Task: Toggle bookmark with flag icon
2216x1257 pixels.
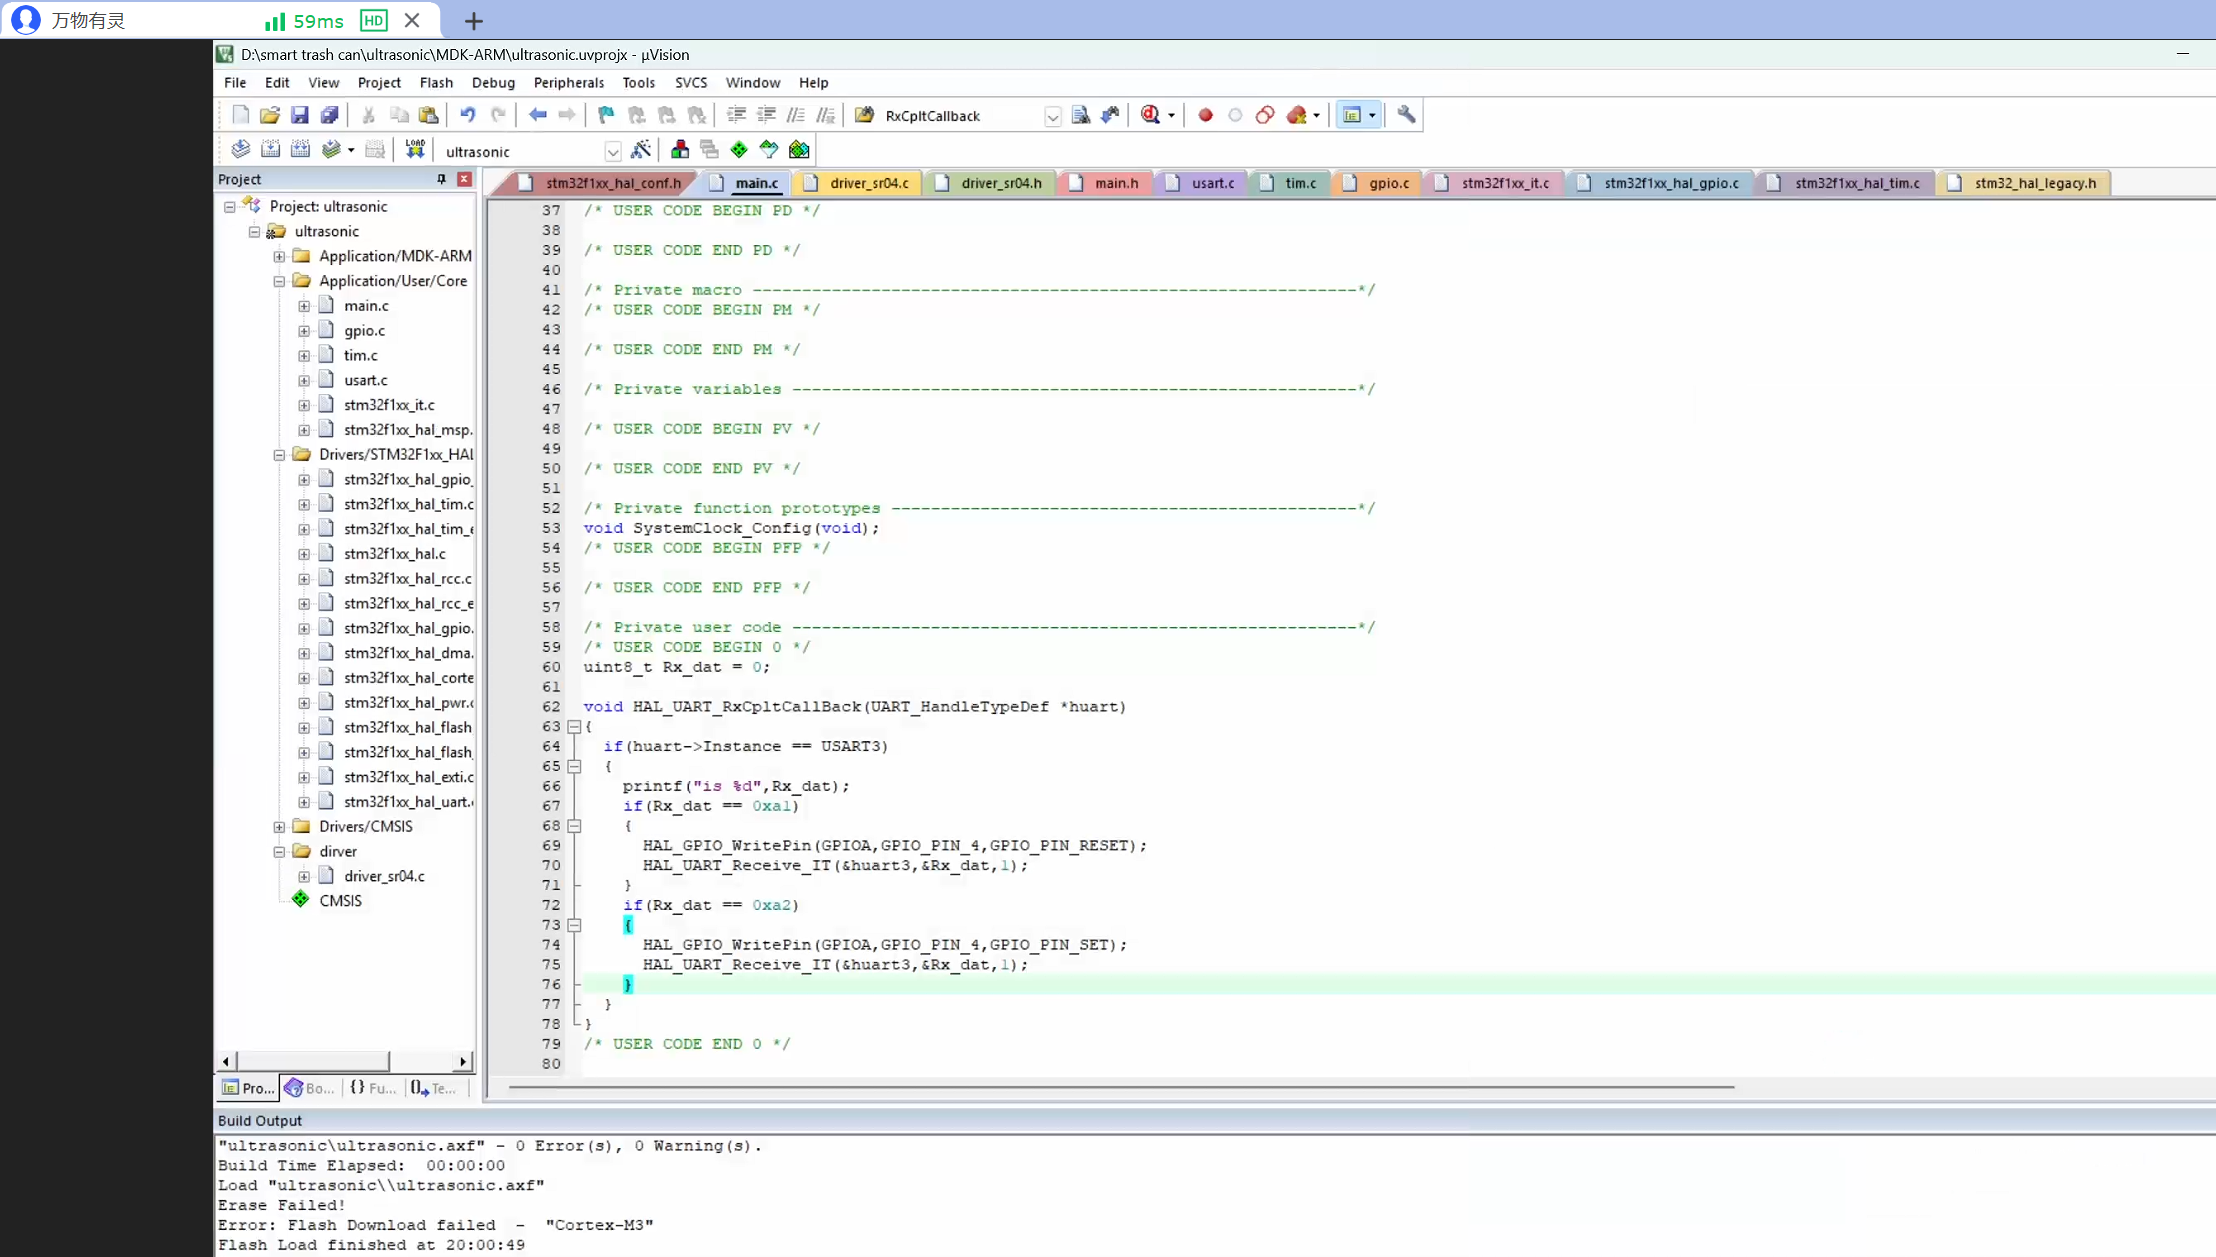Action: (x=606, y=115)
